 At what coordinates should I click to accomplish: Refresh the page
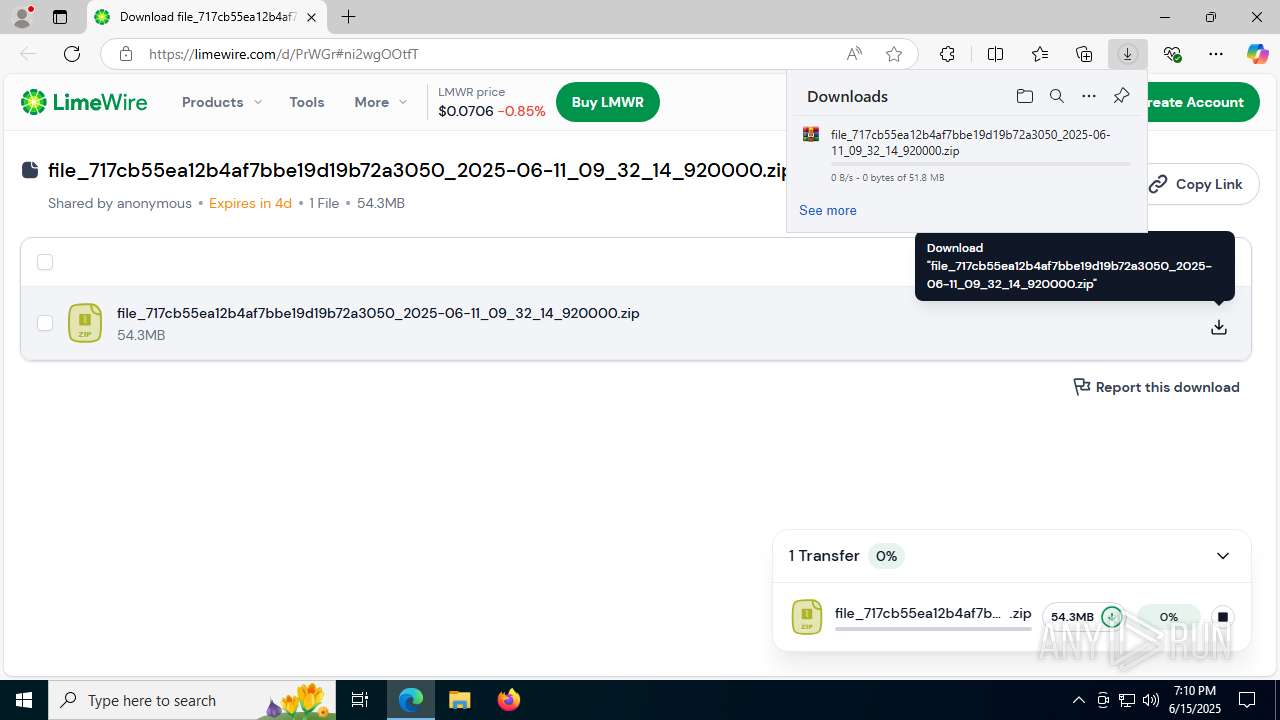[72, 54]
